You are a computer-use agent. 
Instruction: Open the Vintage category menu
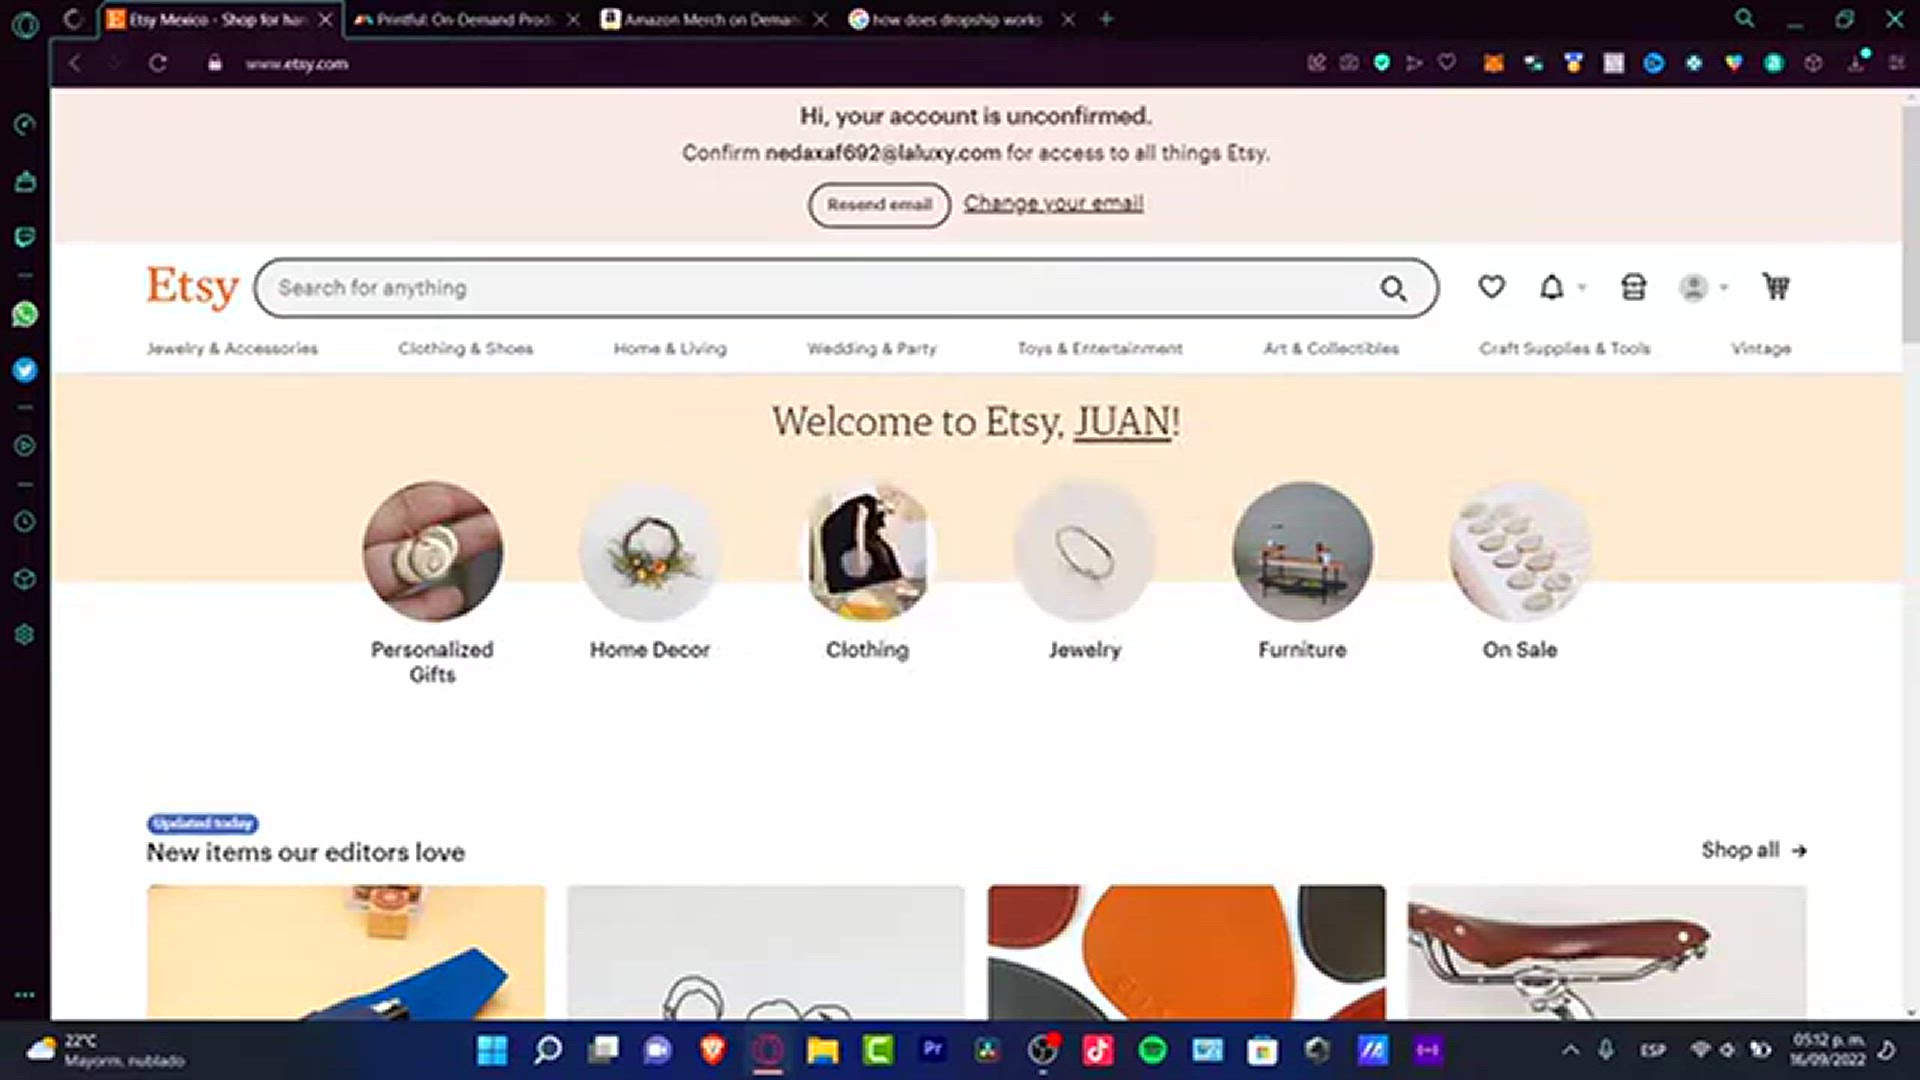1761,348
